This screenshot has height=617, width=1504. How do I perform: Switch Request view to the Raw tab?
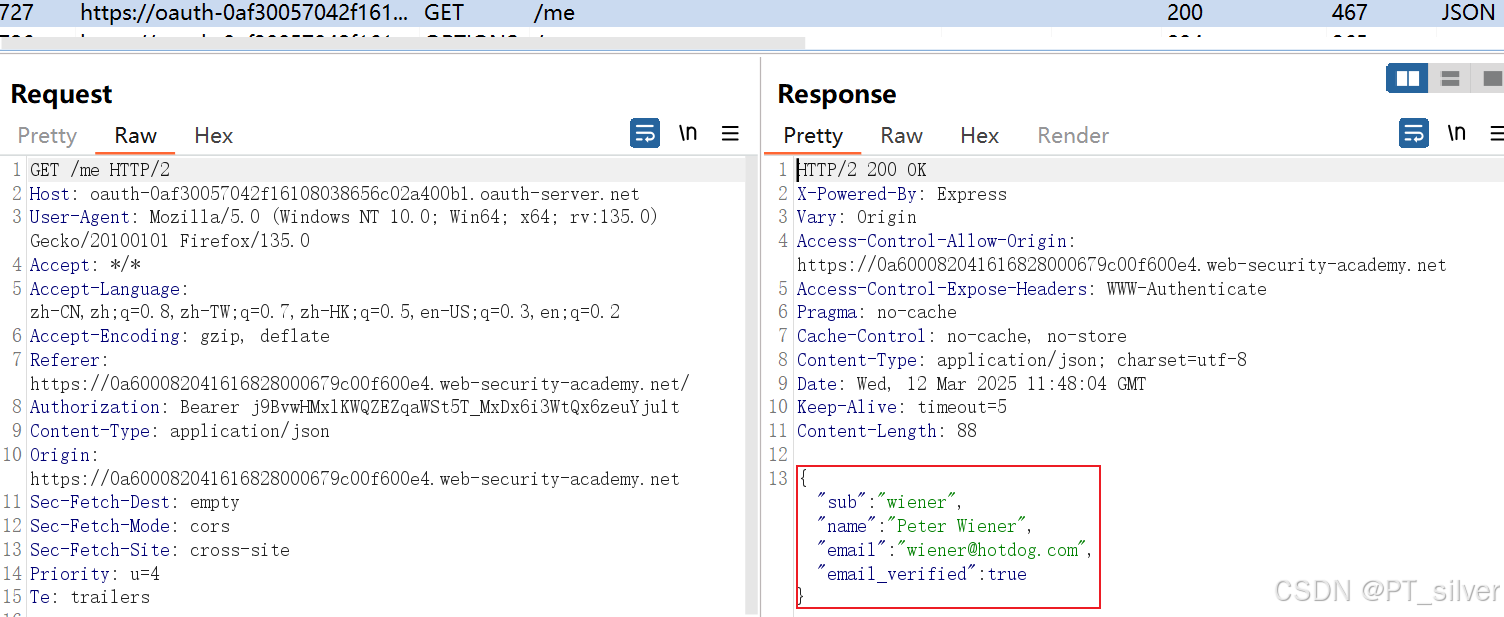tap(135, 136)
